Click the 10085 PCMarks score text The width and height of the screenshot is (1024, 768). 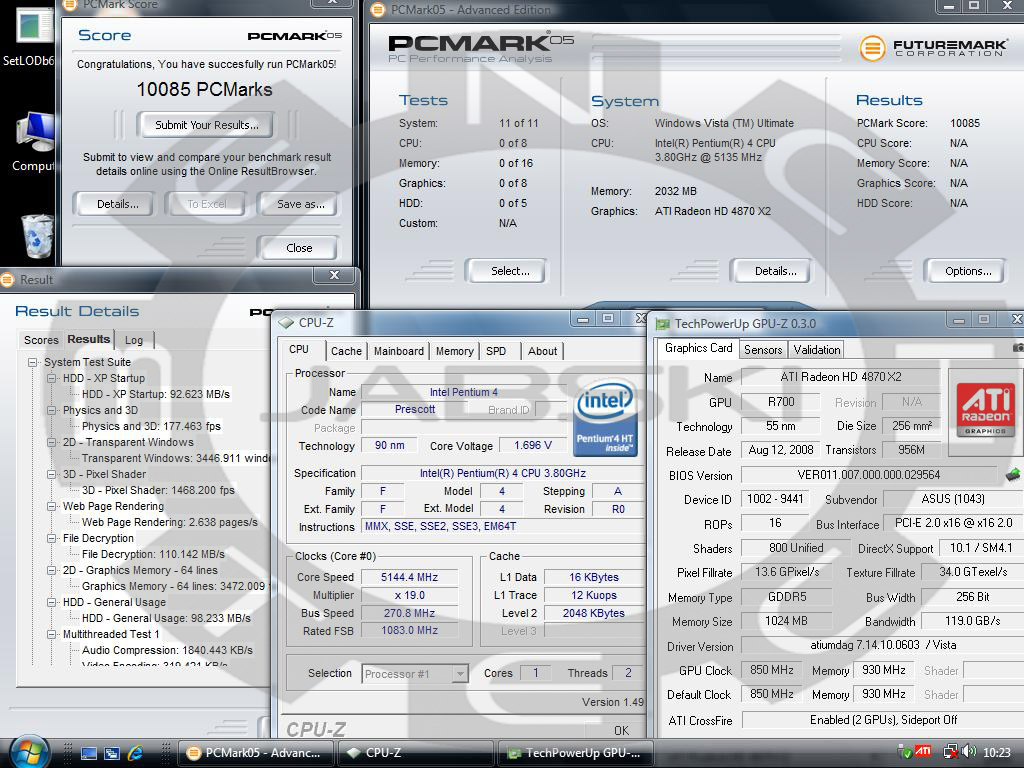tap(204, 89)
